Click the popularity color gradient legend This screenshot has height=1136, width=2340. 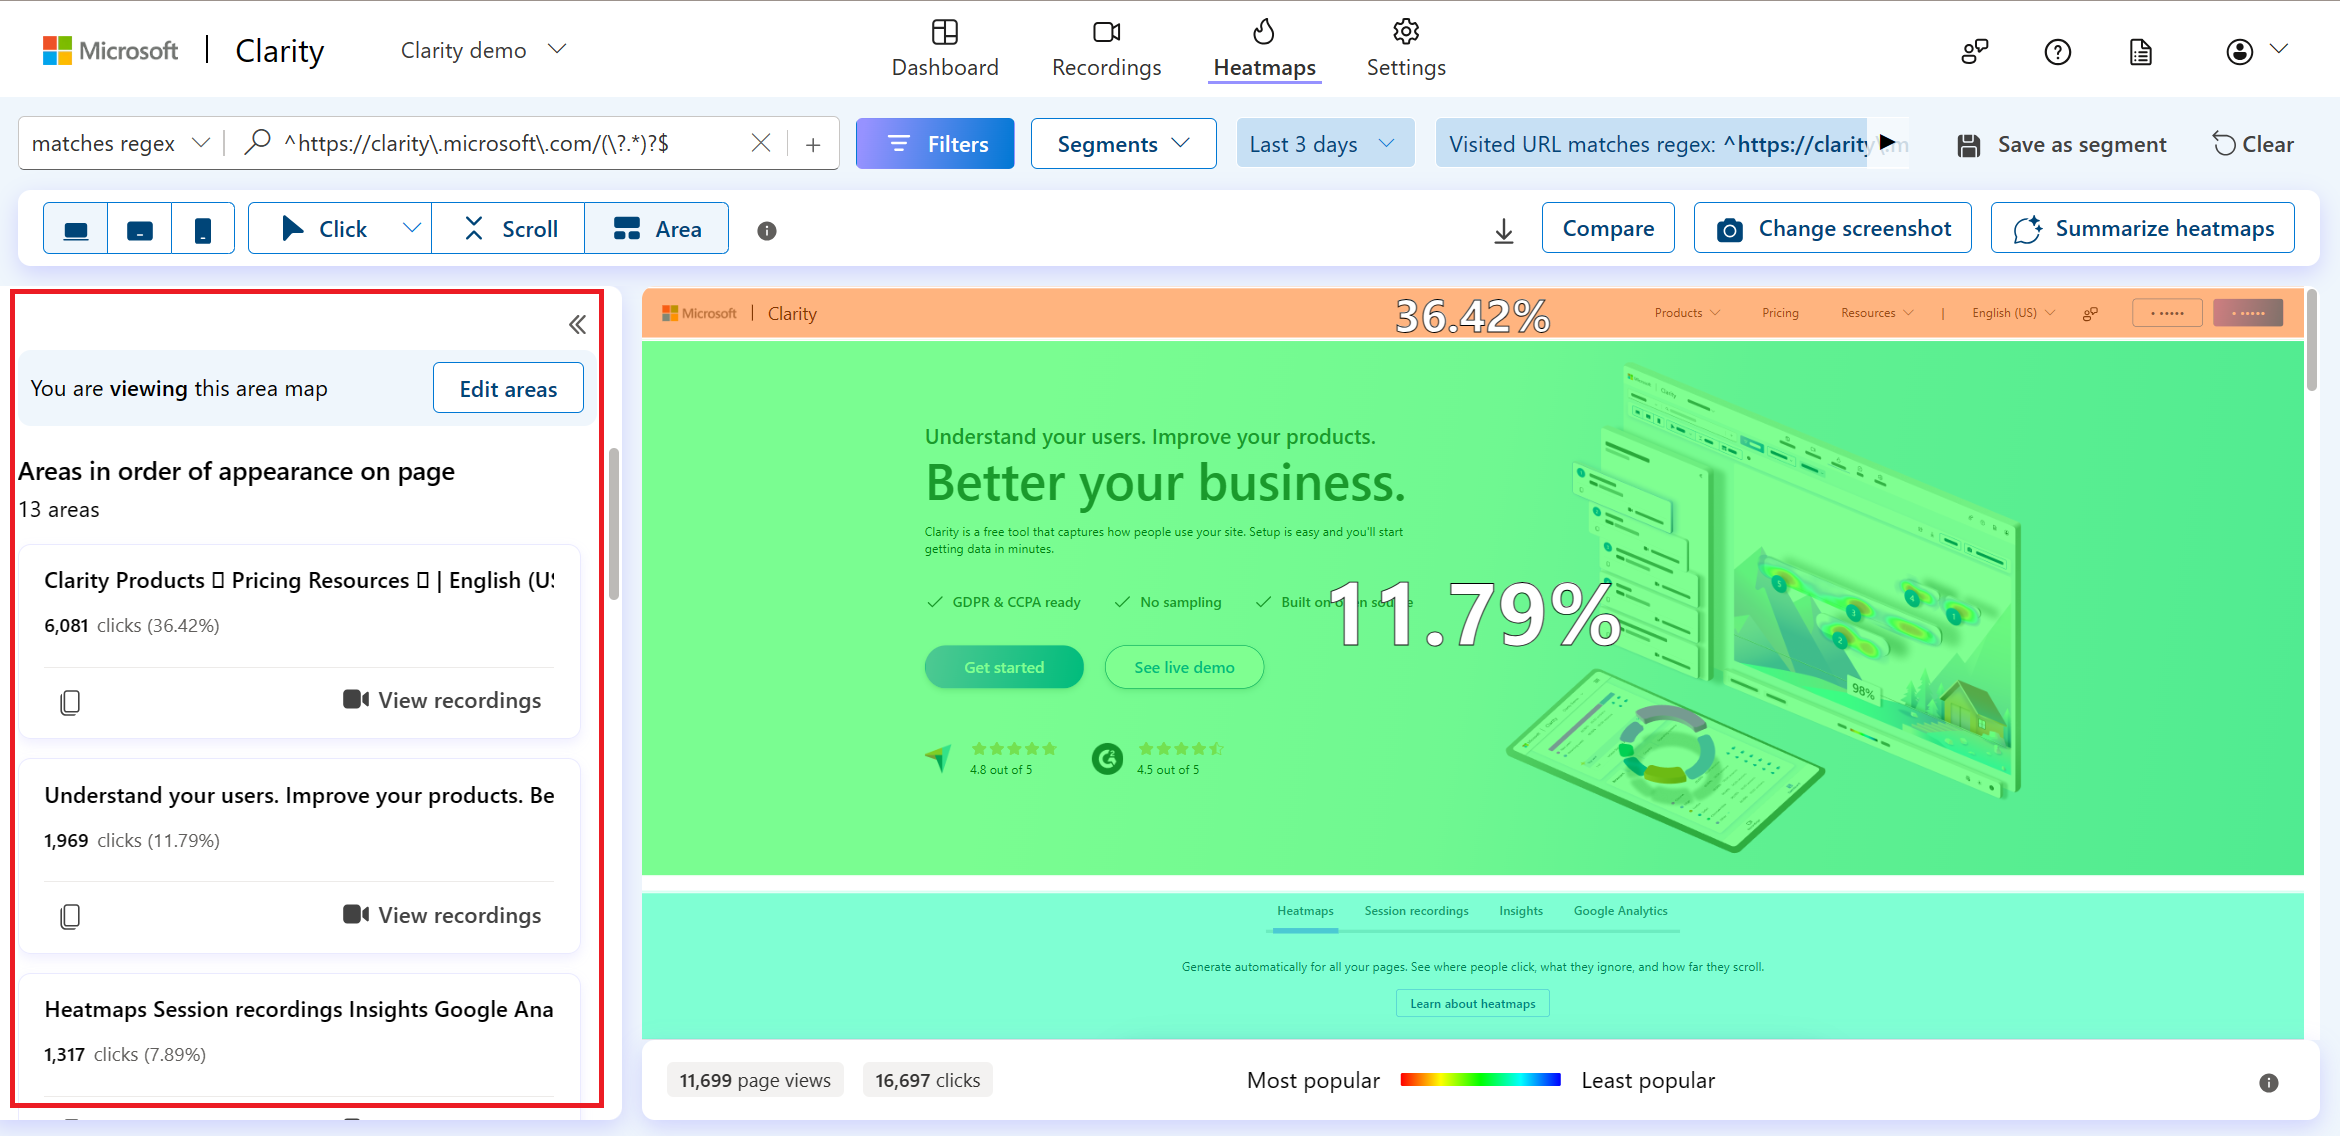(1480, 1080)
